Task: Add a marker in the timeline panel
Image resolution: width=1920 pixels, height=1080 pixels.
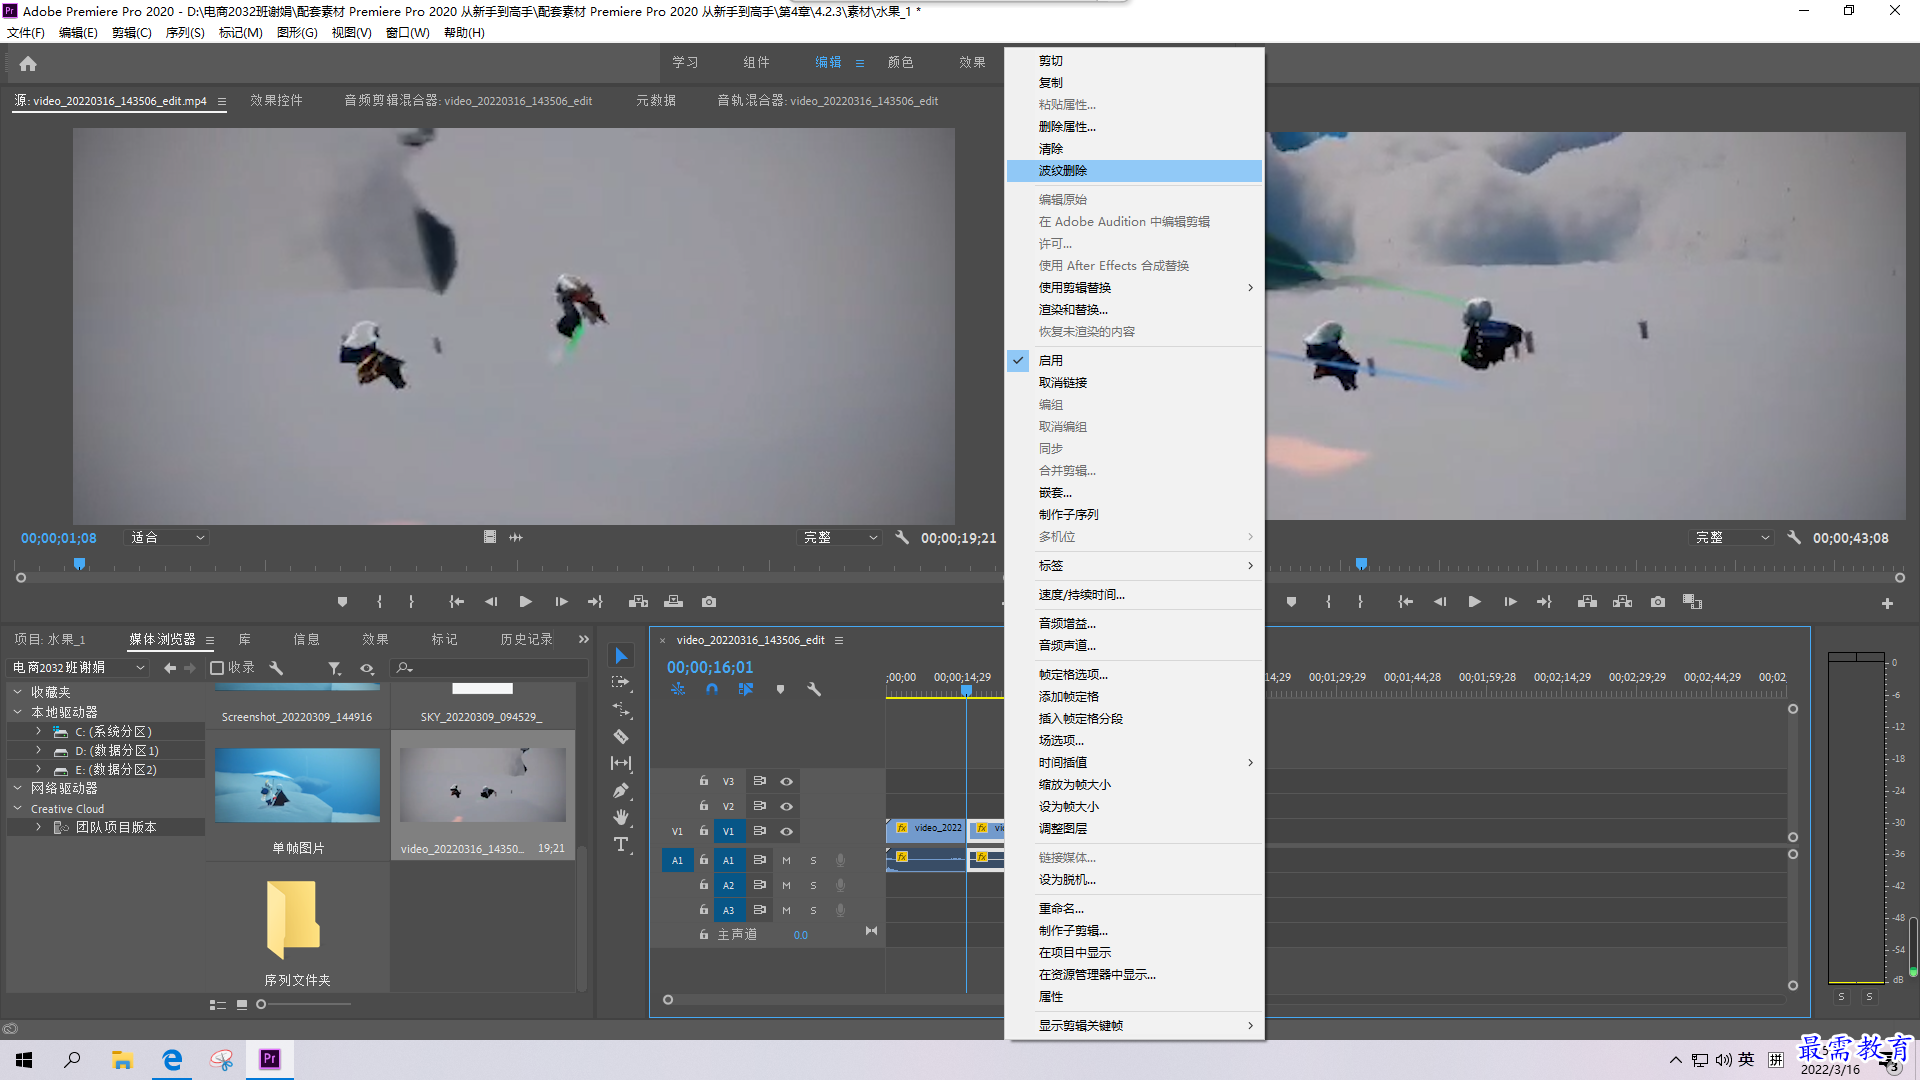Action: 780,689
